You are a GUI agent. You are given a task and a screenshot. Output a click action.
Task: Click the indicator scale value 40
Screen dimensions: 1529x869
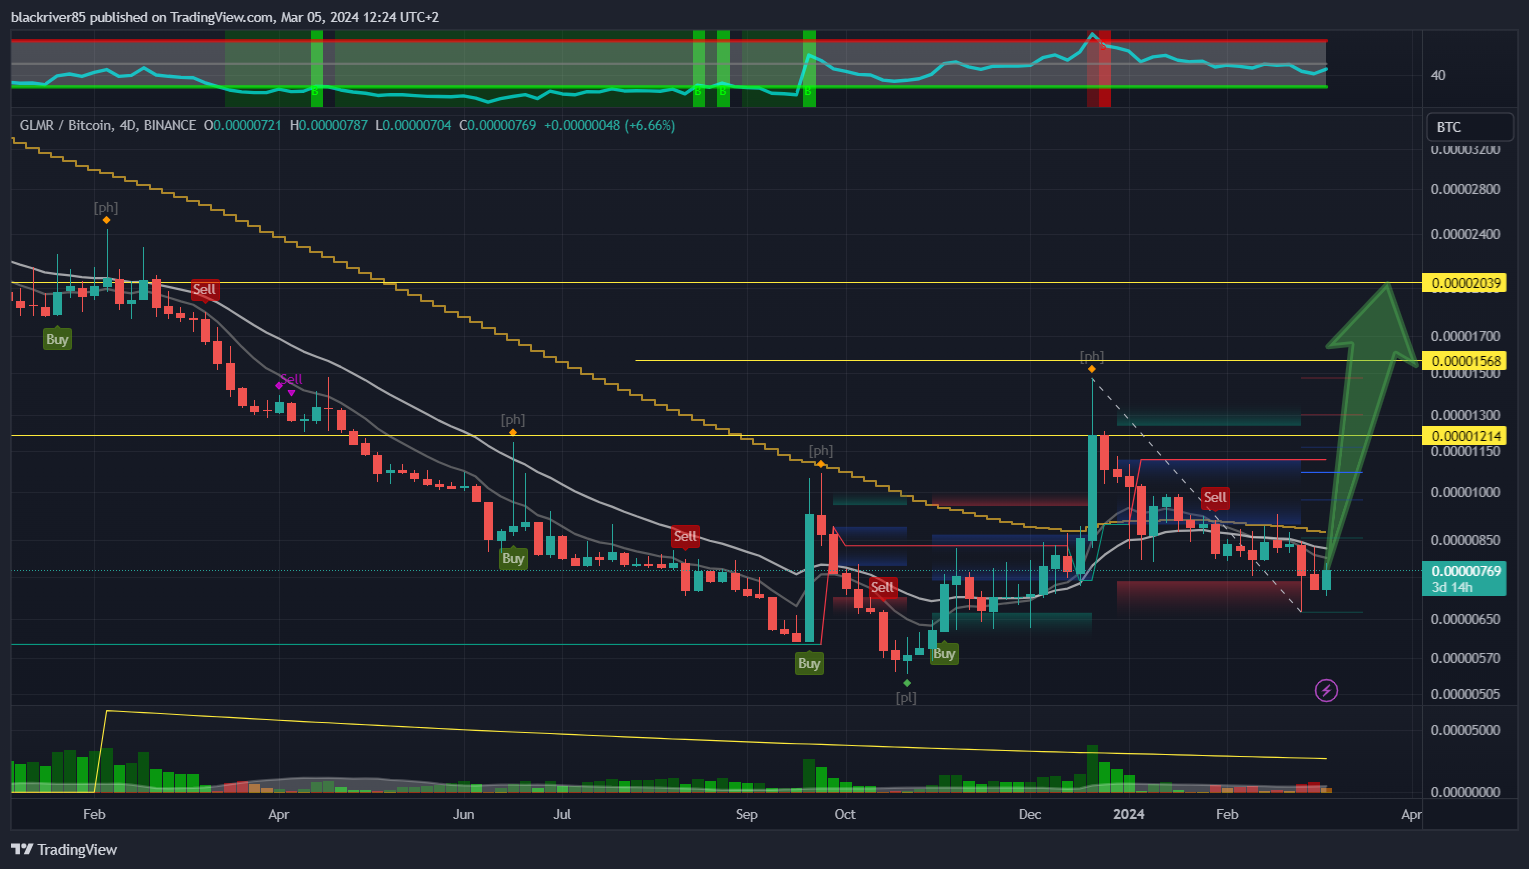coord(1438,75)
